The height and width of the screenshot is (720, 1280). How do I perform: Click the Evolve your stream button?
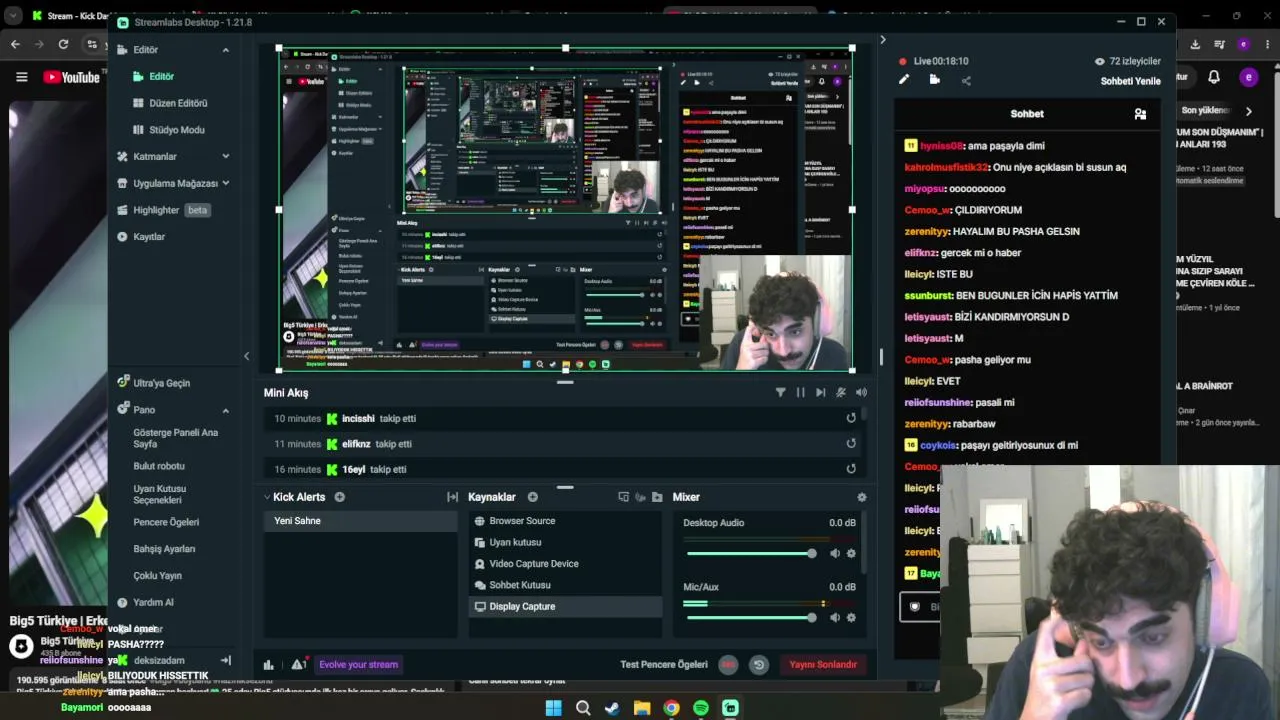358,664
